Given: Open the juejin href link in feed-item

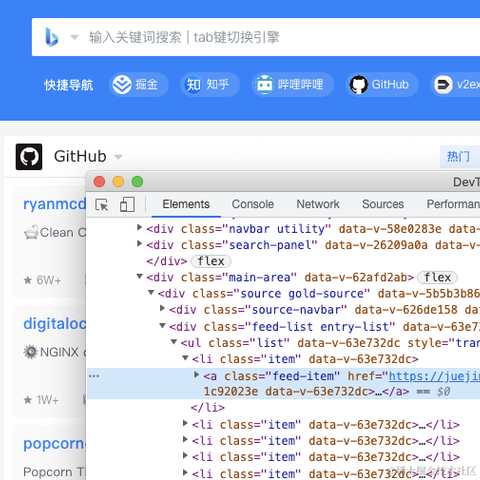Looking at the screenshot, I should [x=434, y=376].
